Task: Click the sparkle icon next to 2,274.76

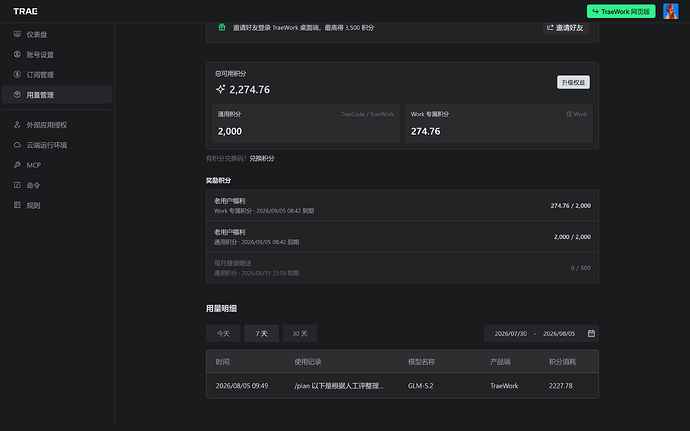Action: (x=220, y=89)
